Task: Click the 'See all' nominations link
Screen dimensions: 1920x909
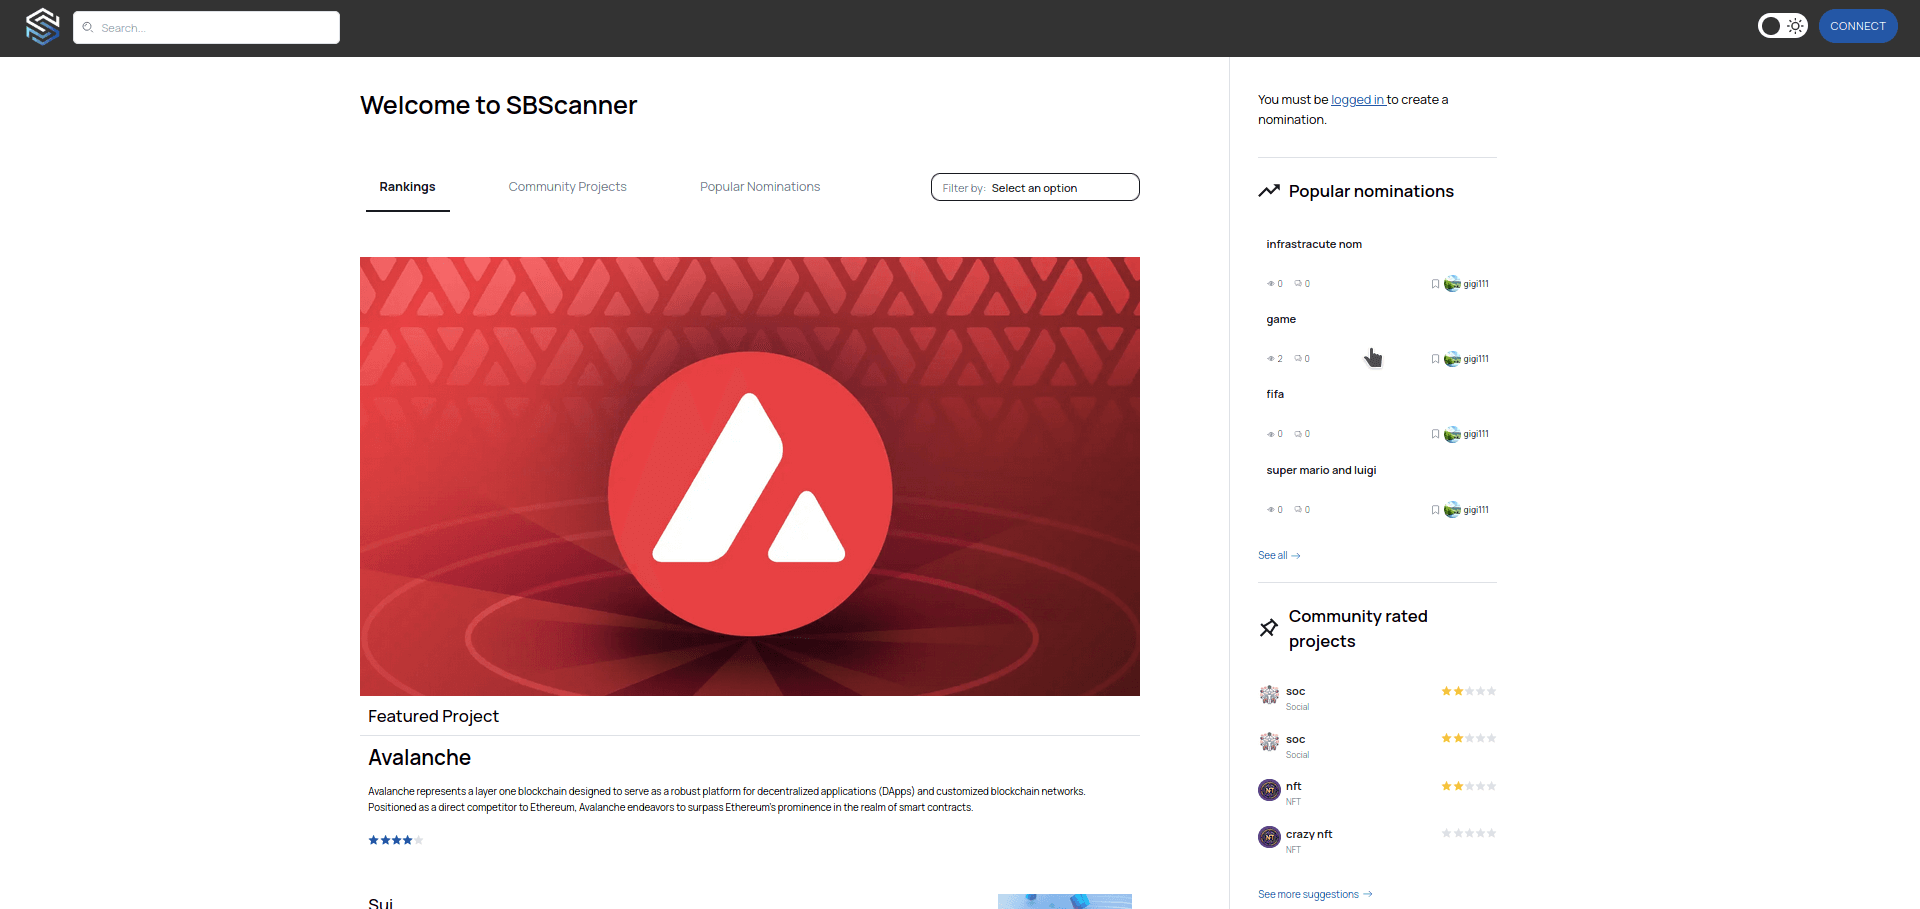Action: point(1279,556)
